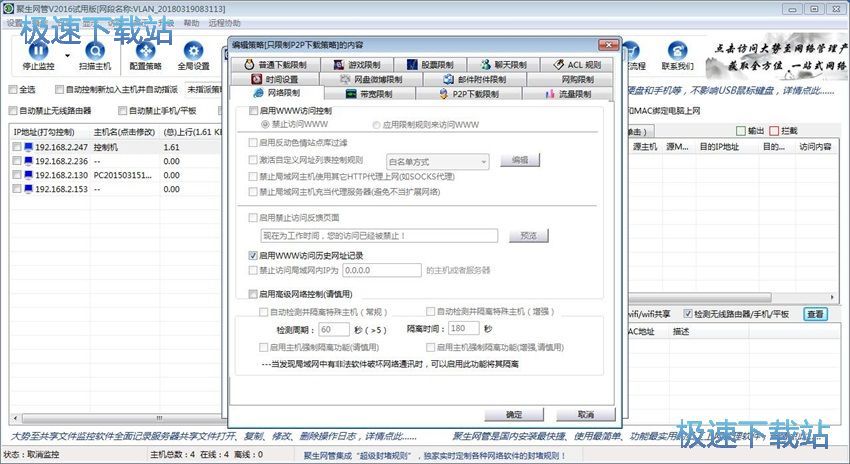Click computer icon of host 192.168.2.247
This screenshot has height=464, width=850.
pos(29,147)
